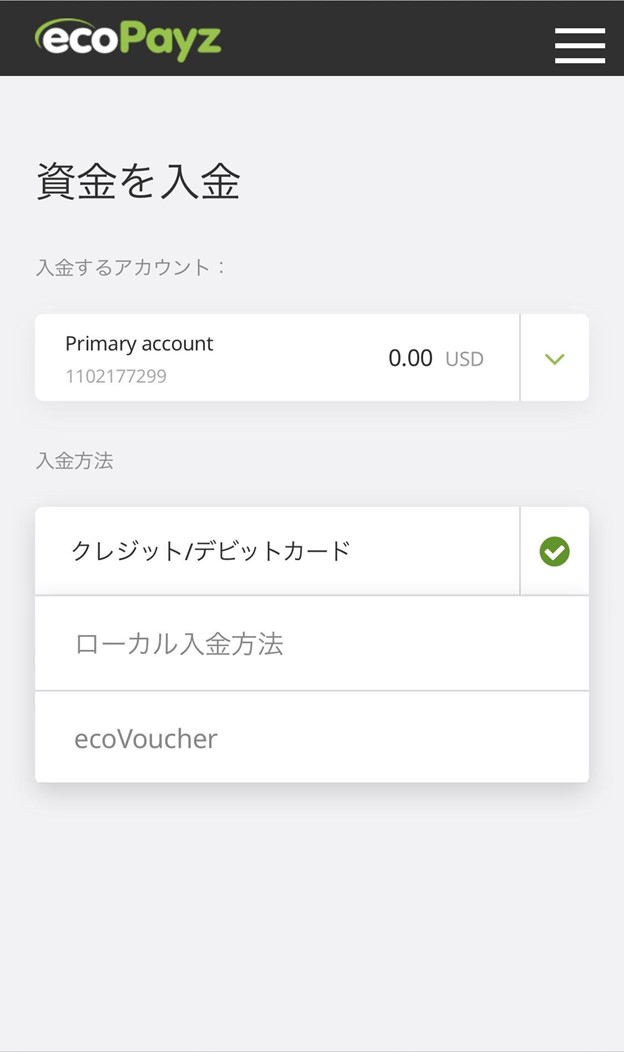
Task: Click empty right side of ローカル入金方法 row
Action: click(x=450, y=643)
